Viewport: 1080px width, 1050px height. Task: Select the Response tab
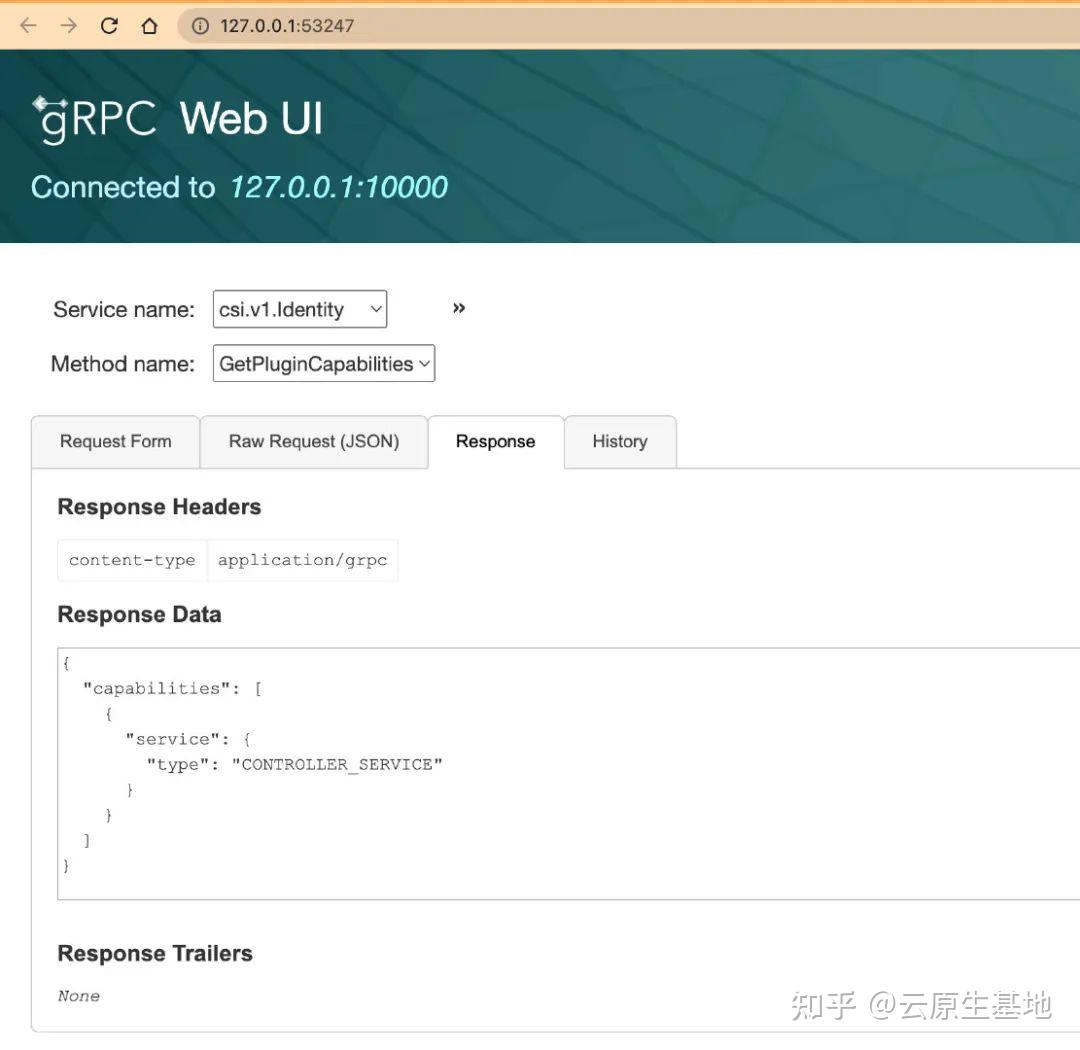point(496,442)
